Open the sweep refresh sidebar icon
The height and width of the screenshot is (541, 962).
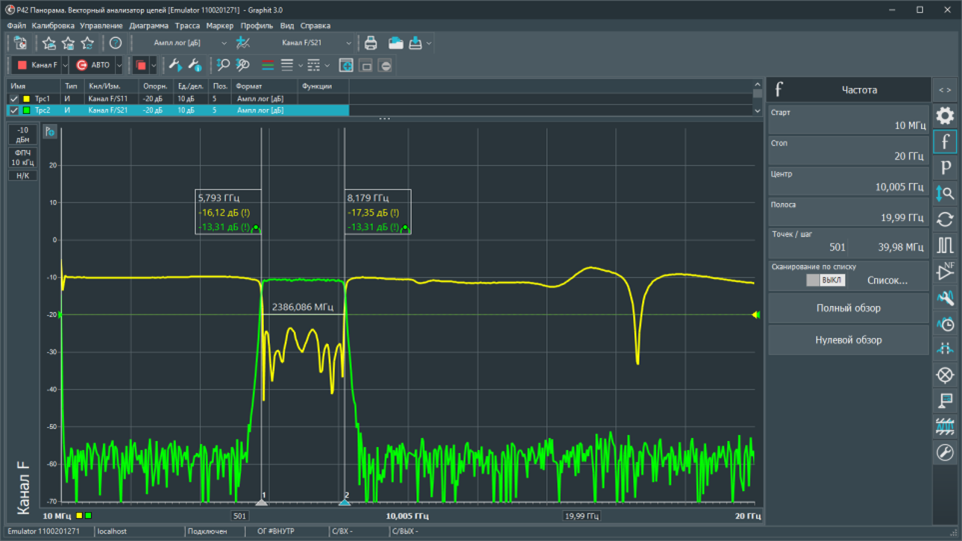pos(945,220)
